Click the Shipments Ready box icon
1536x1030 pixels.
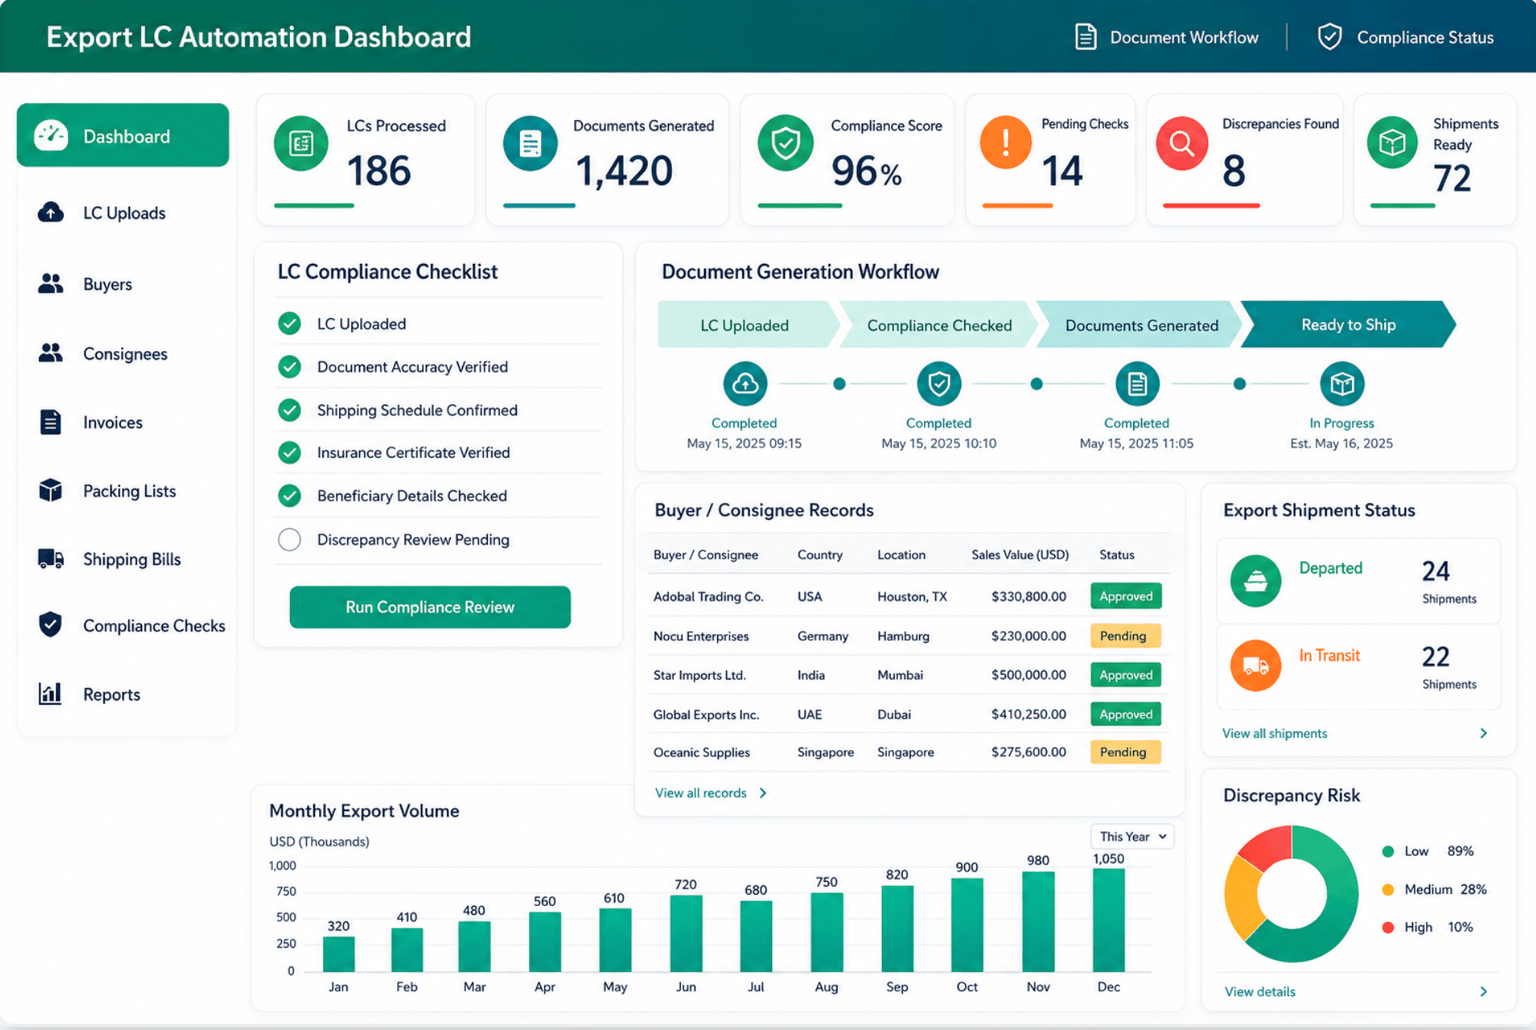pyautogui.click(x=1393, y=143)
